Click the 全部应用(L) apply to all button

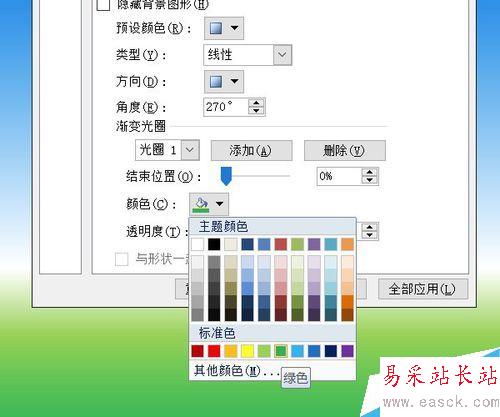tap(423, 289)
